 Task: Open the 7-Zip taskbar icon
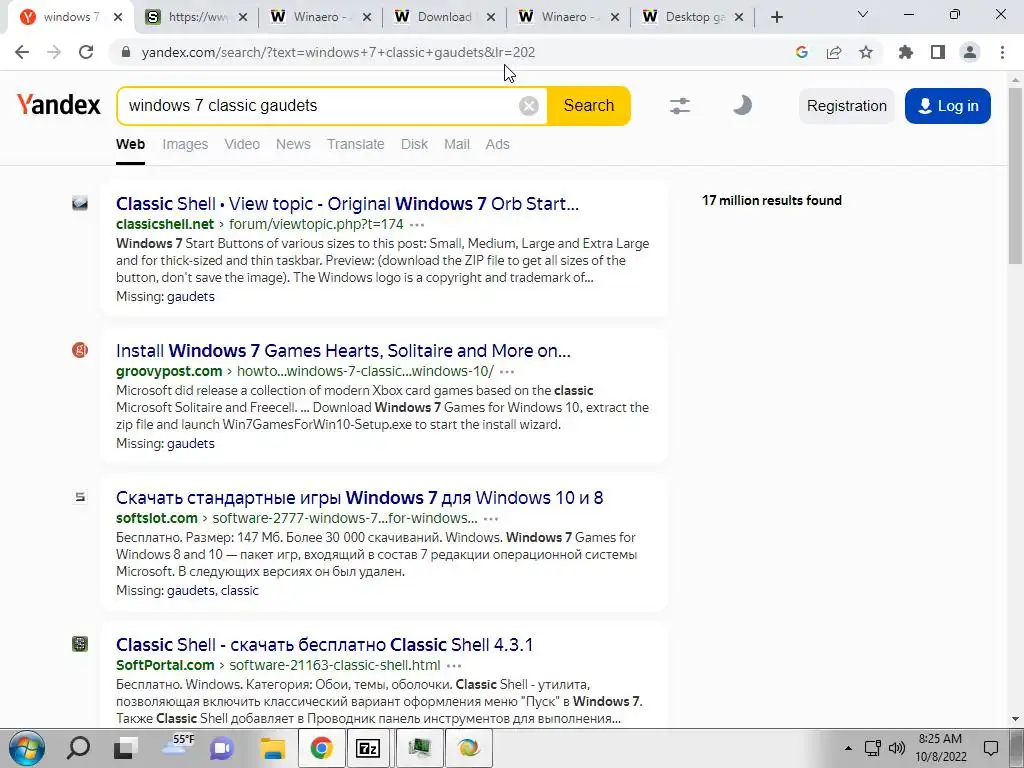pyautogui.click(x=368, y=748)
